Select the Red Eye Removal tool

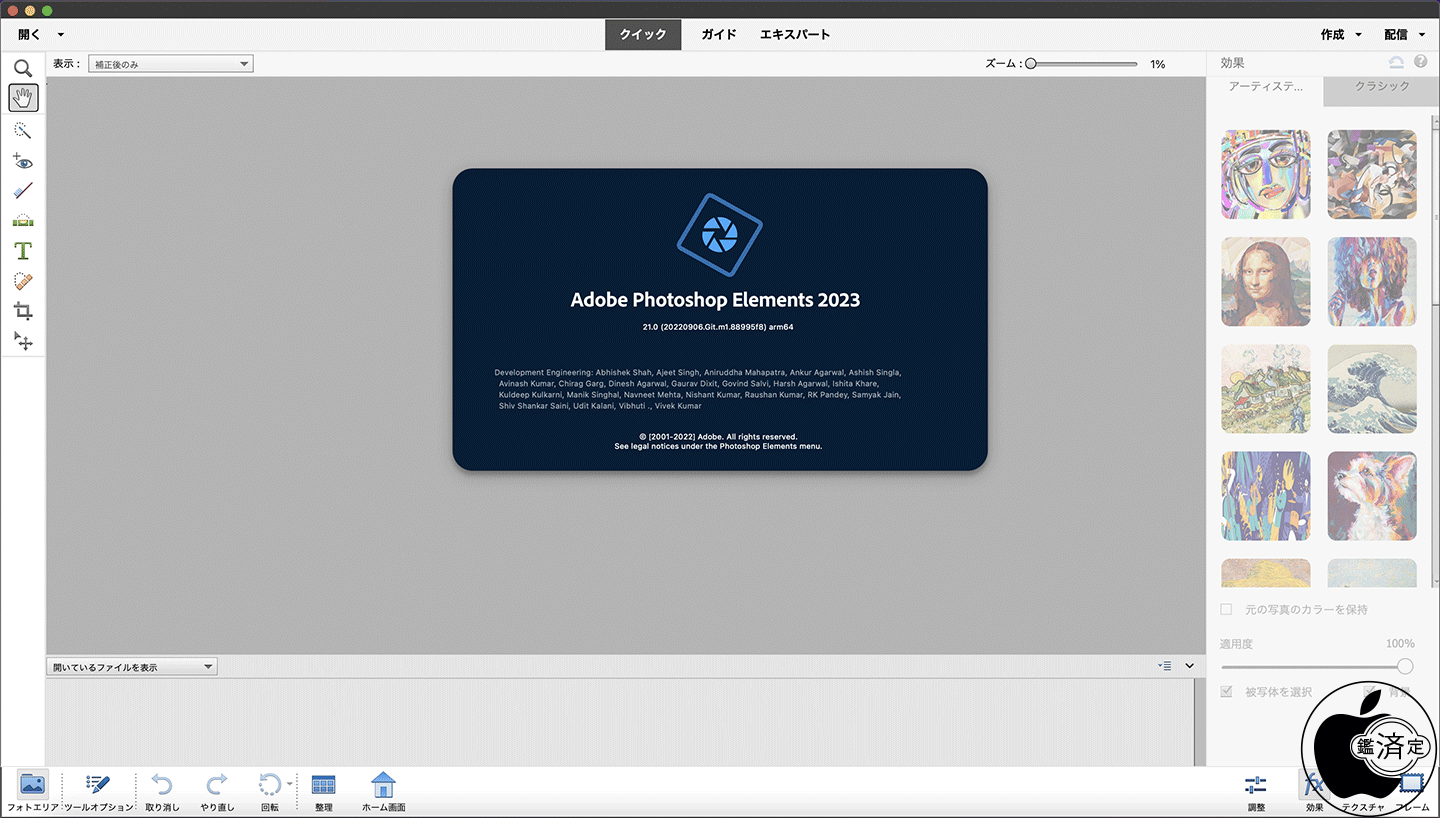click(23, 161)
